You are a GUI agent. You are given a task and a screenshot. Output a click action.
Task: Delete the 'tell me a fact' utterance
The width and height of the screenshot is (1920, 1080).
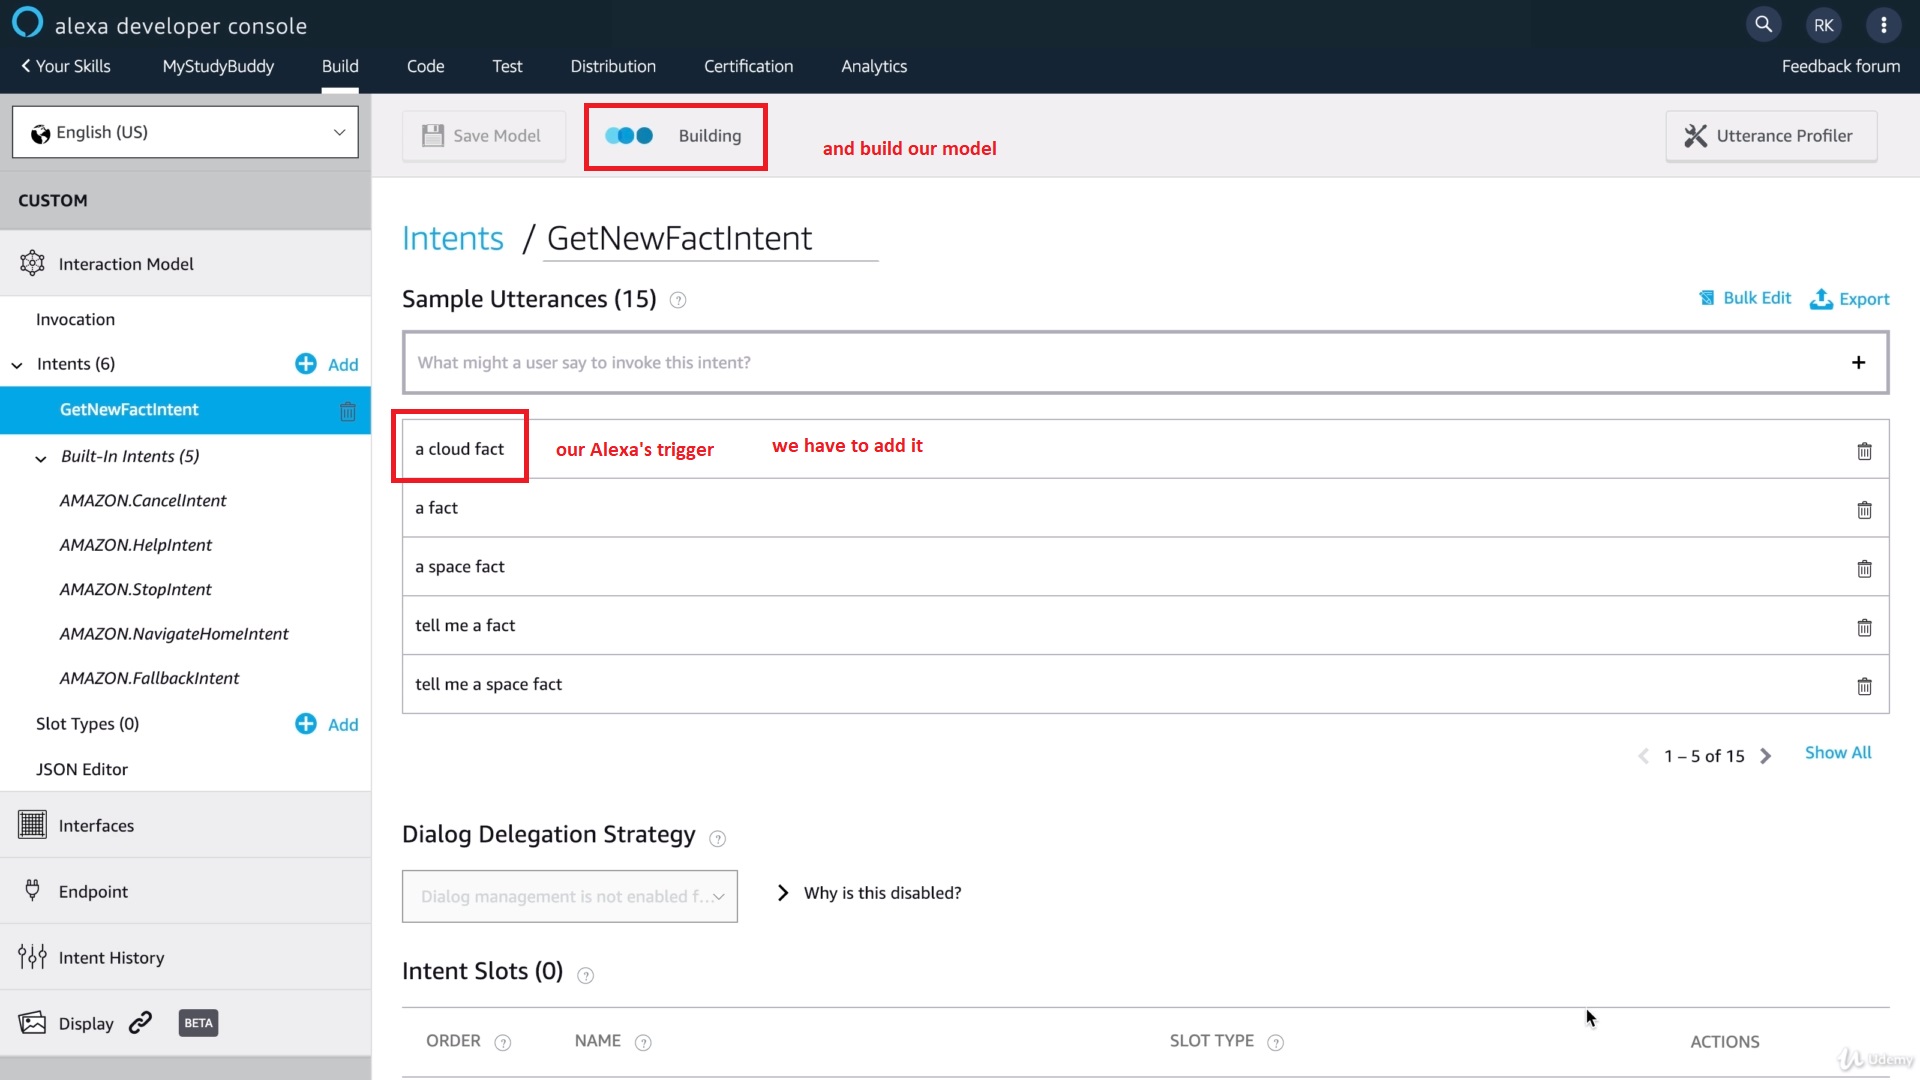[x=1864, y=628]
